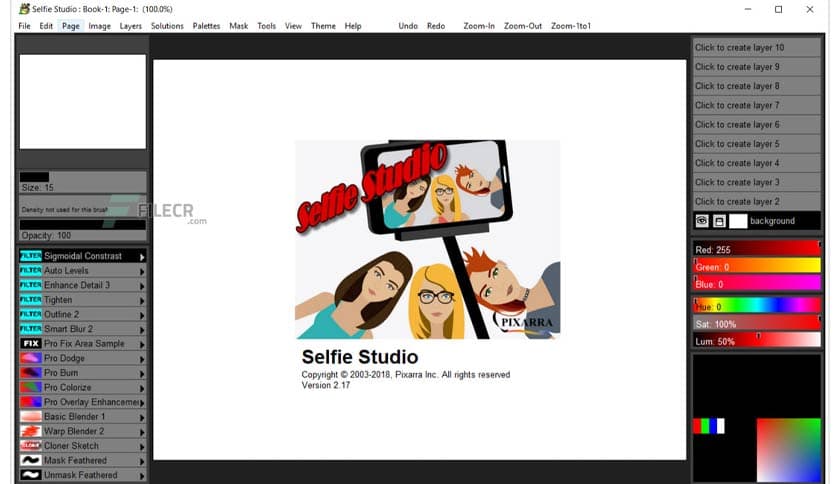This screenshot has width=836, height=484.
Task: Pick the Warp Blender 2 brush icon
Action: point(30,431)
